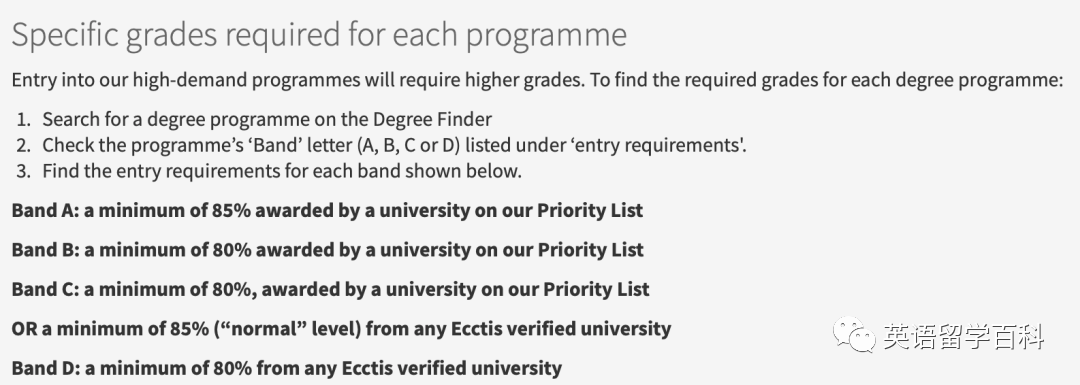Open Priority List in the Band A line
Screen dimensions: 1080x385
[590, 210]
